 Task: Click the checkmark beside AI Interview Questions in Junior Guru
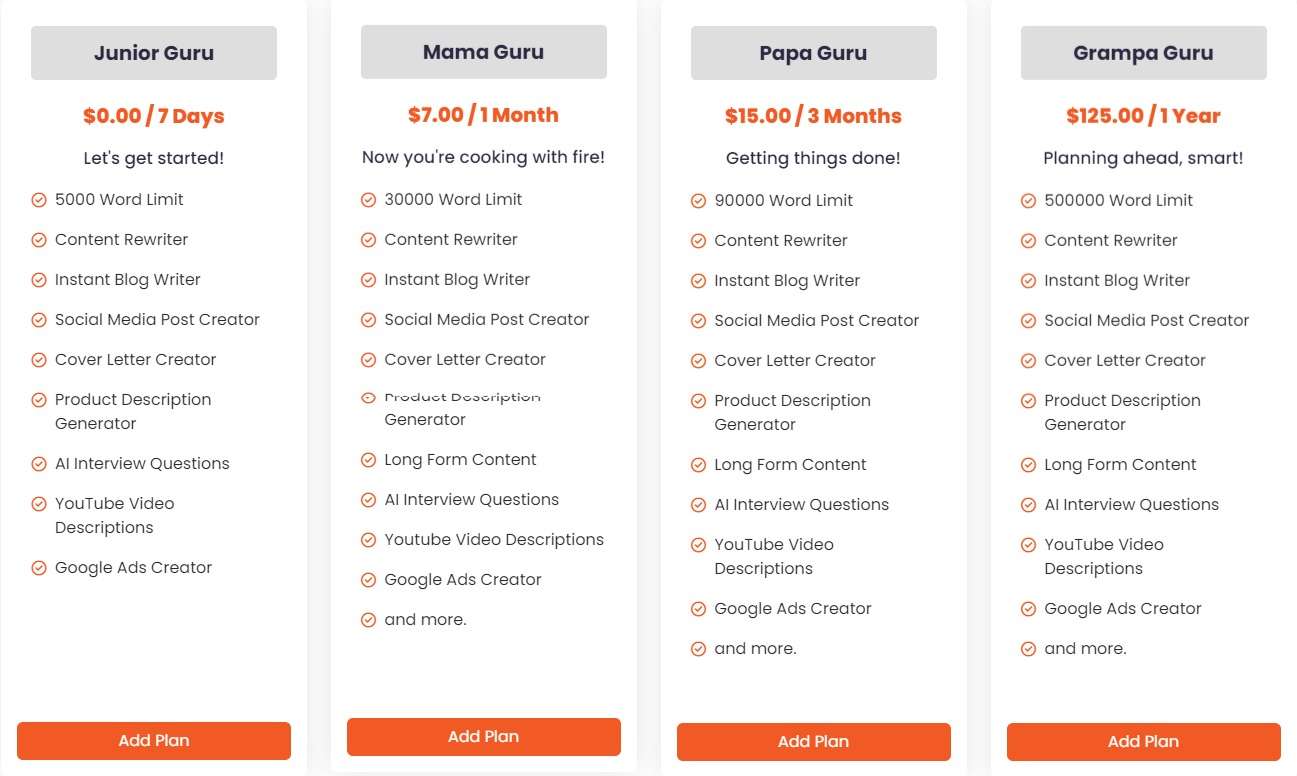[37, 463]
